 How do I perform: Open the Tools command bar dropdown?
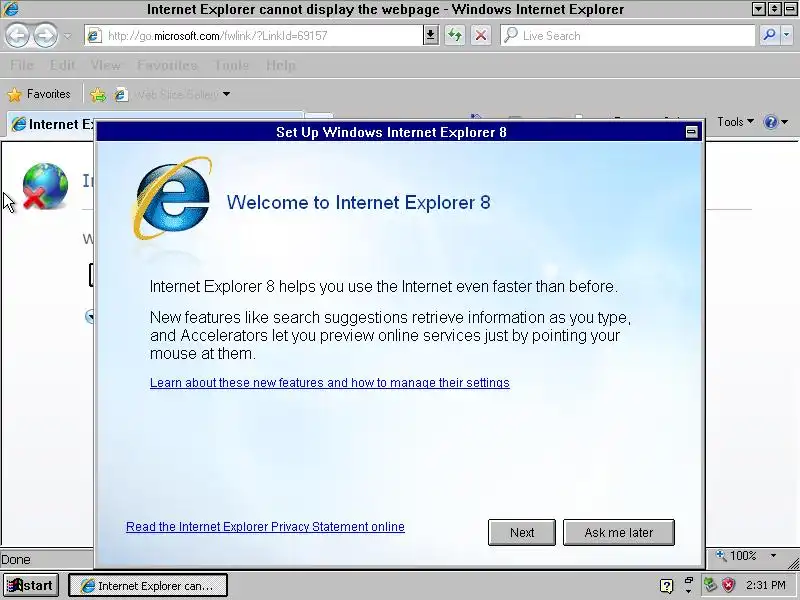pos(735,122)
